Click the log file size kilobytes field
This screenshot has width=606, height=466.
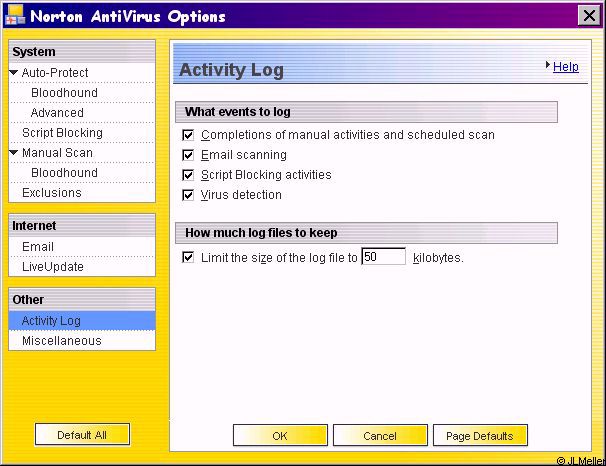tap(383, 257)
